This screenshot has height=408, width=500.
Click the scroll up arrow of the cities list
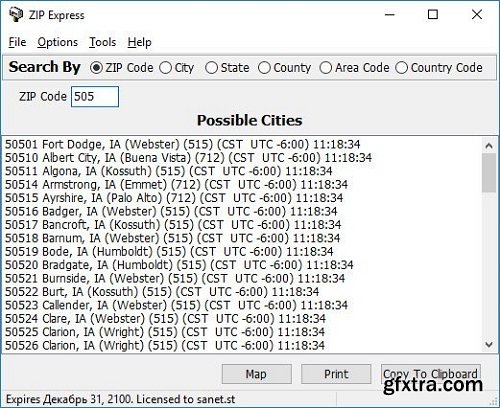pos(489,145)
